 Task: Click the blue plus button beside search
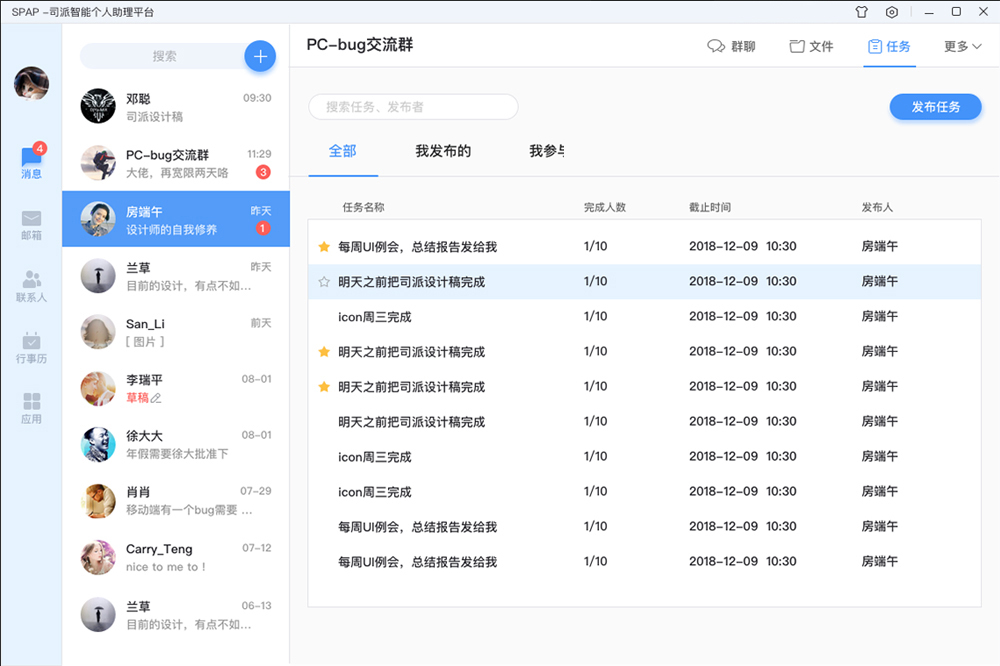coord(260,56)
